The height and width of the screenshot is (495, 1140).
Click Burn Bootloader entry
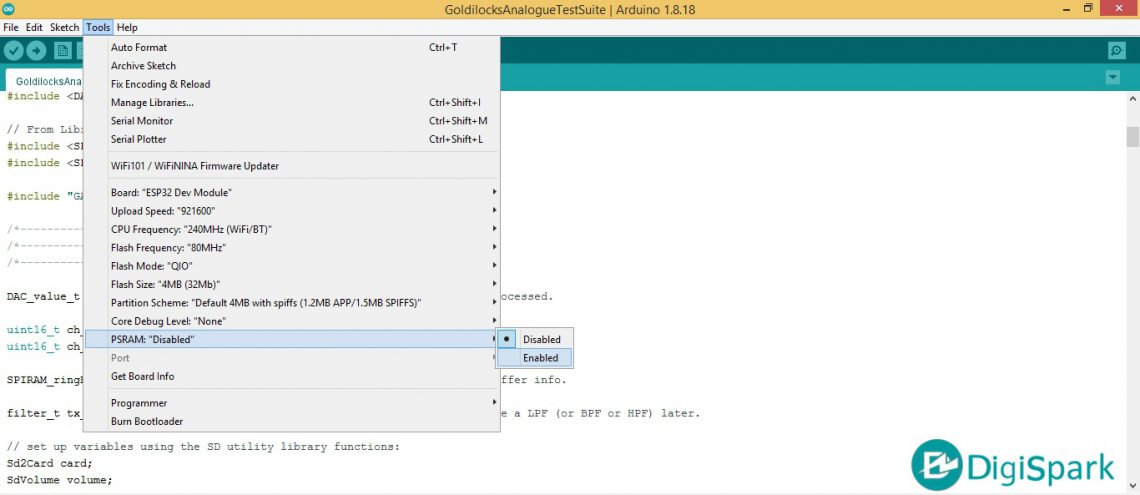point(146,421)
